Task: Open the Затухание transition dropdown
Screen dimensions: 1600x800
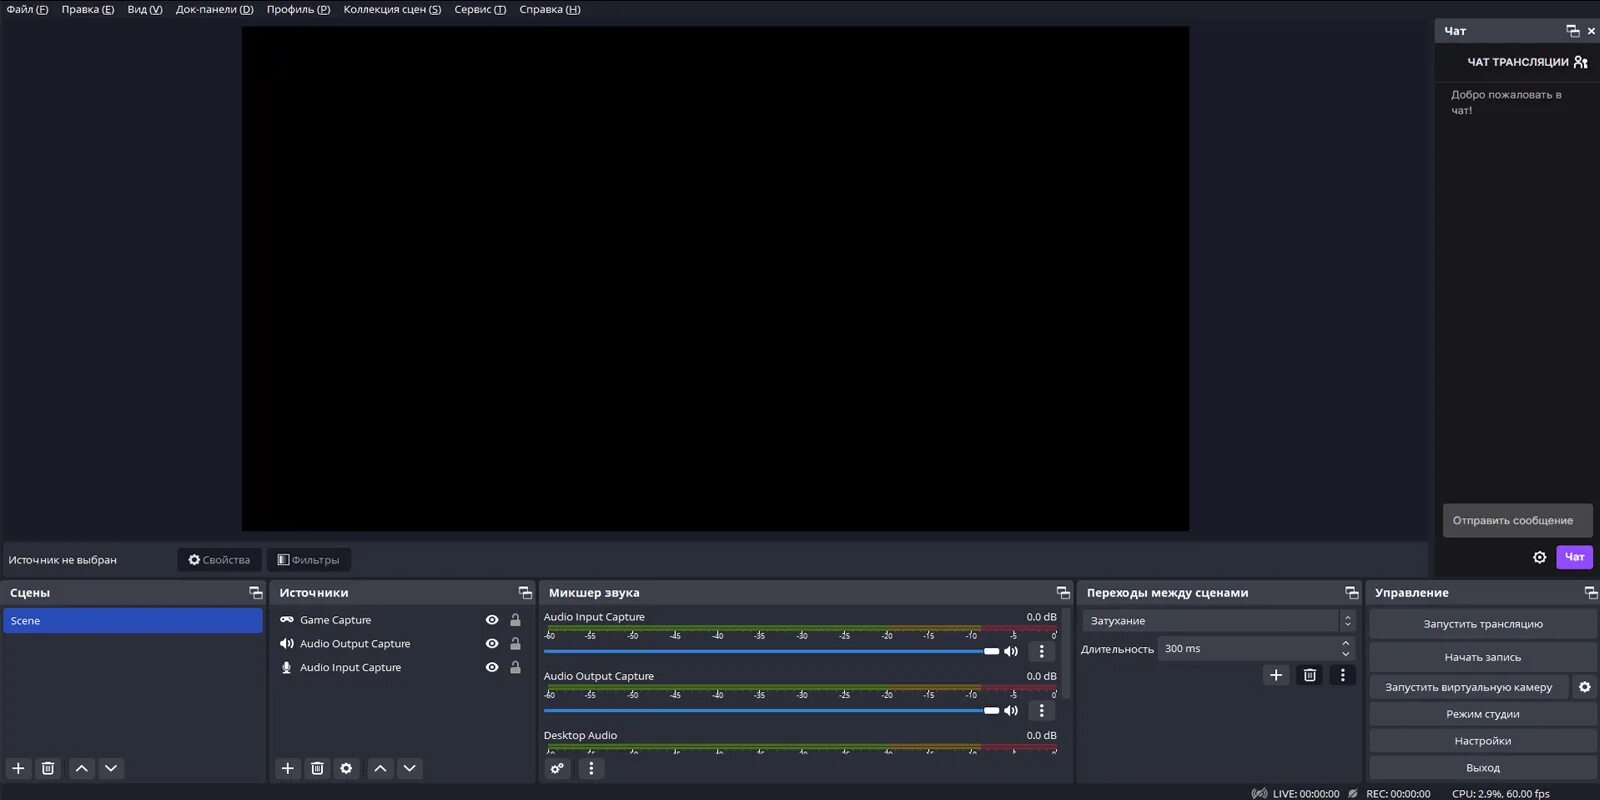Action: coord(1219,621)
